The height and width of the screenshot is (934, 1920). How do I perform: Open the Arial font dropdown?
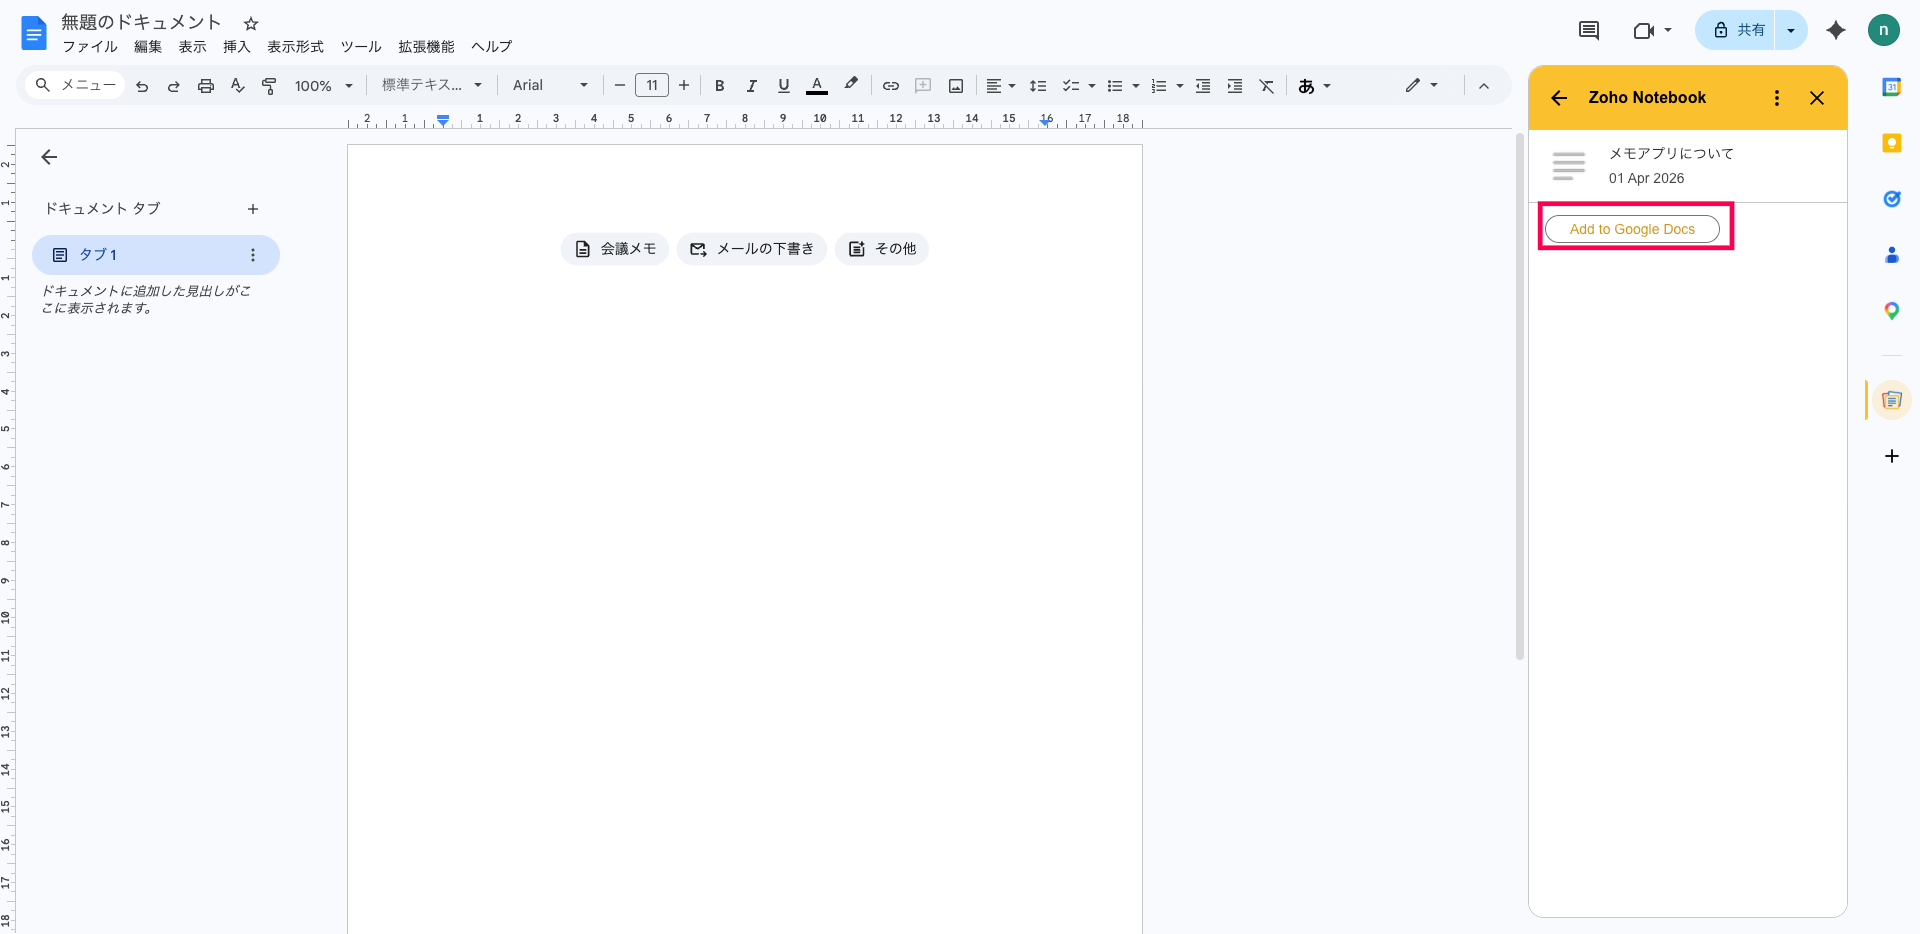(x=550, y=86)
